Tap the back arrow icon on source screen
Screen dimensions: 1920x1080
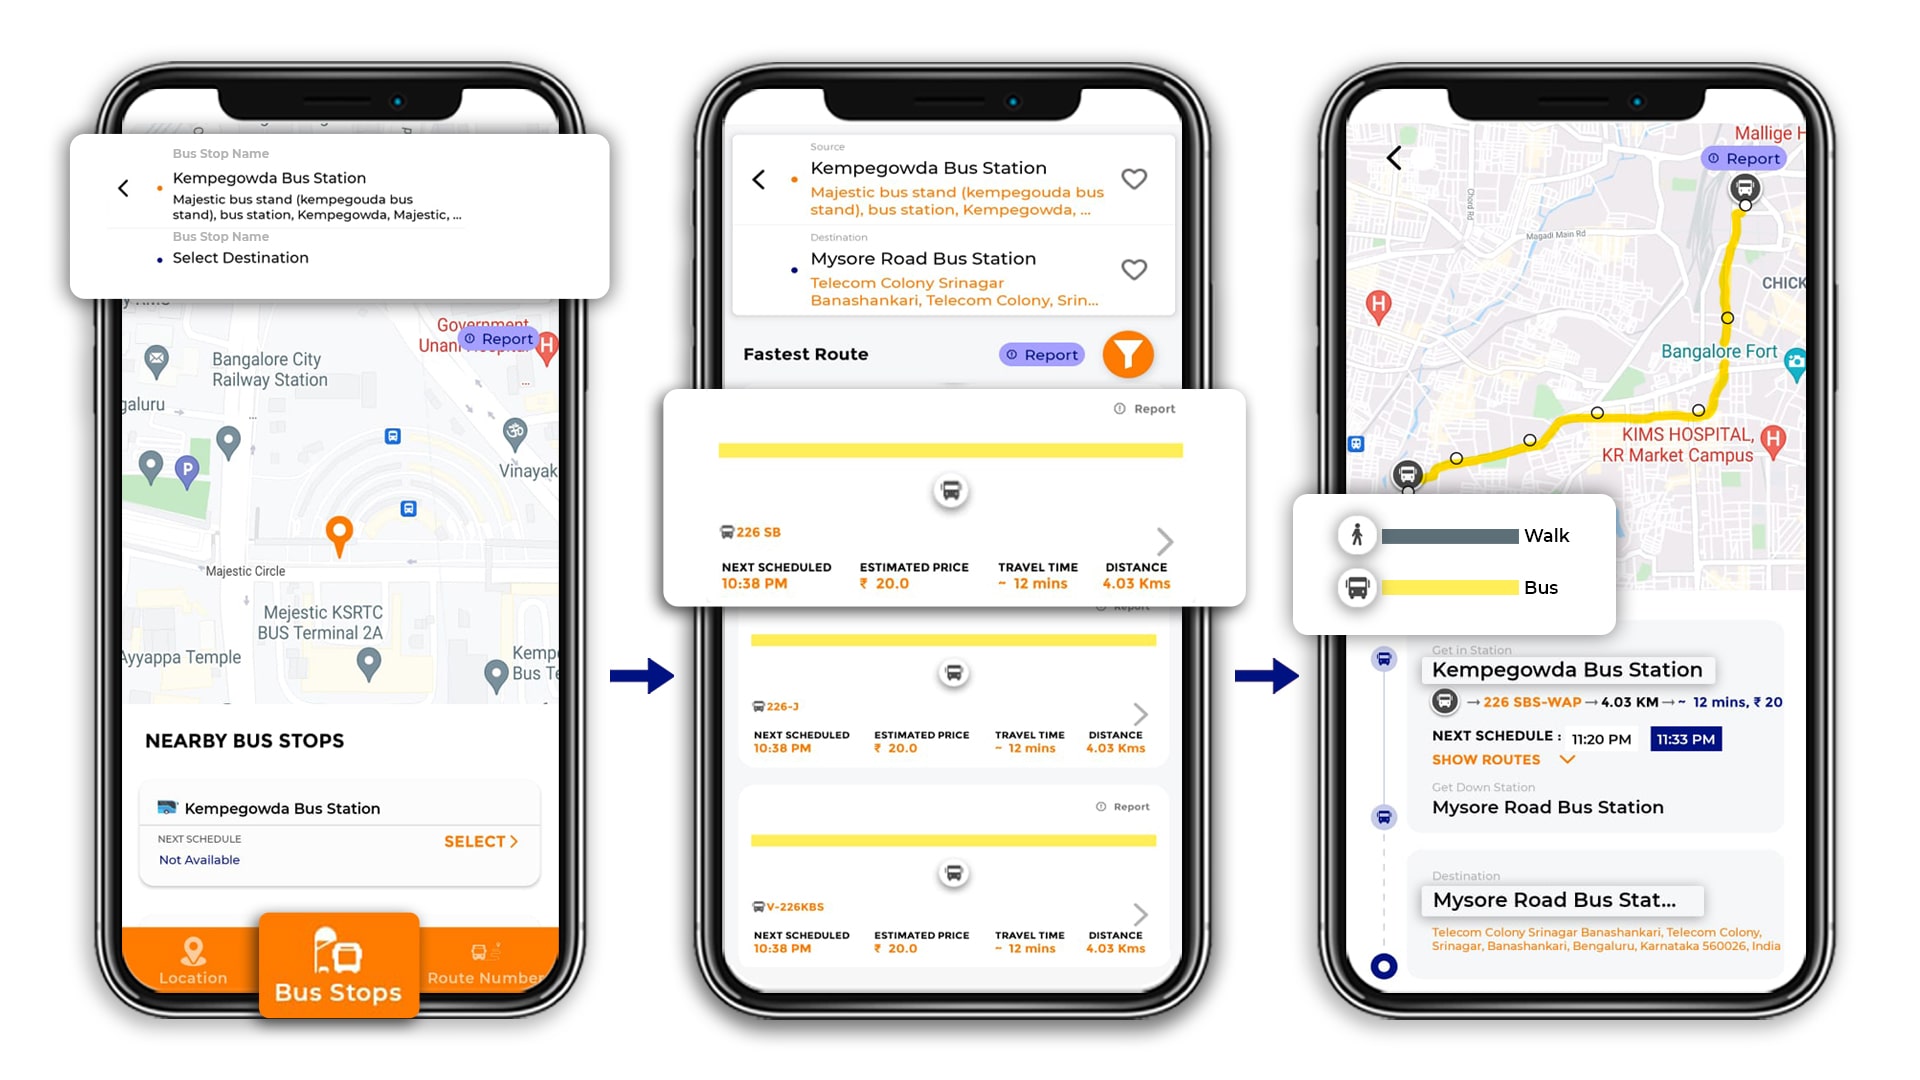(x=760, y=169)
